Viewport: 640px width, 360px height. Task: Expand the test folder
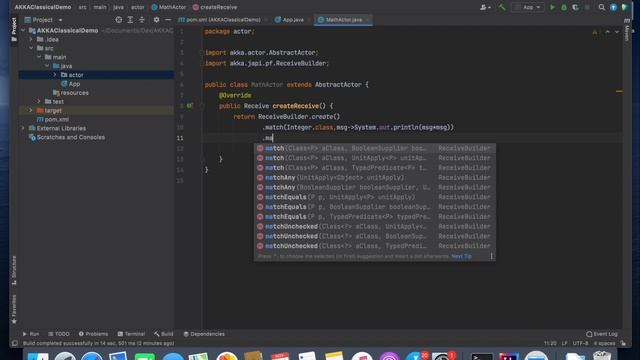(x=39, y=101)
